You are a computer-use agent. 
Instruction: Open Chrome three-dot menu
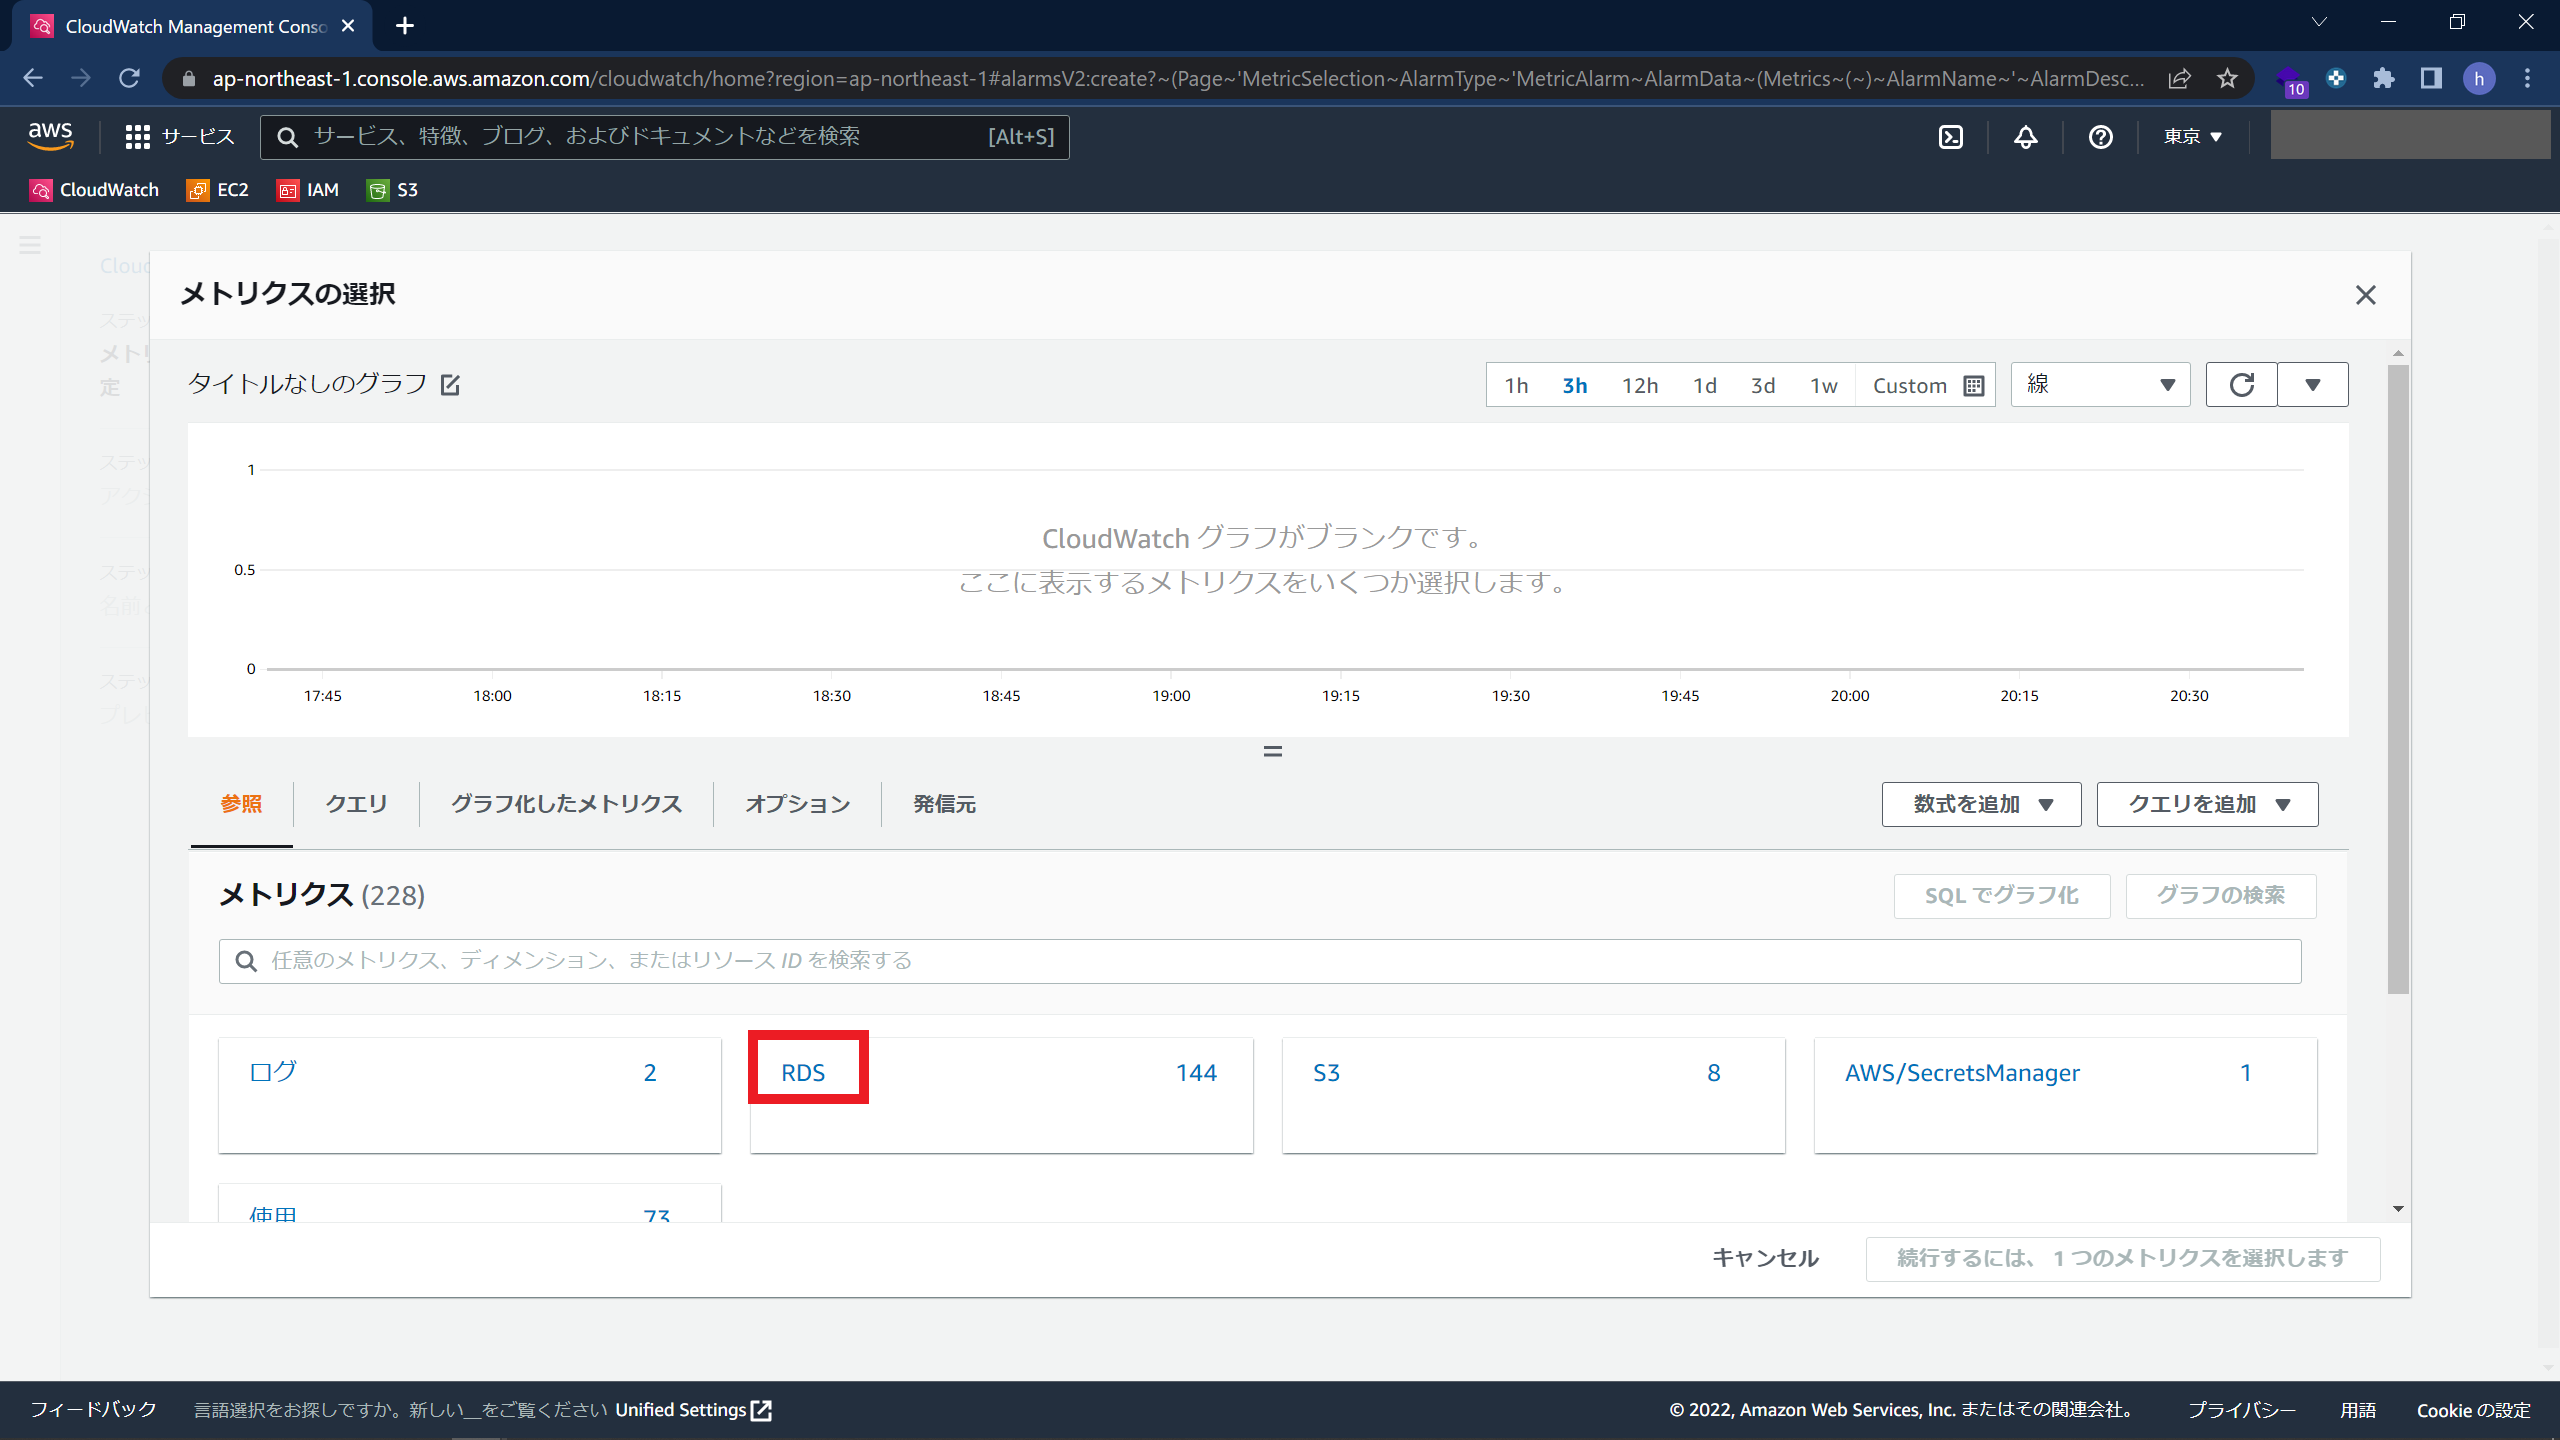pos(2527,78)
